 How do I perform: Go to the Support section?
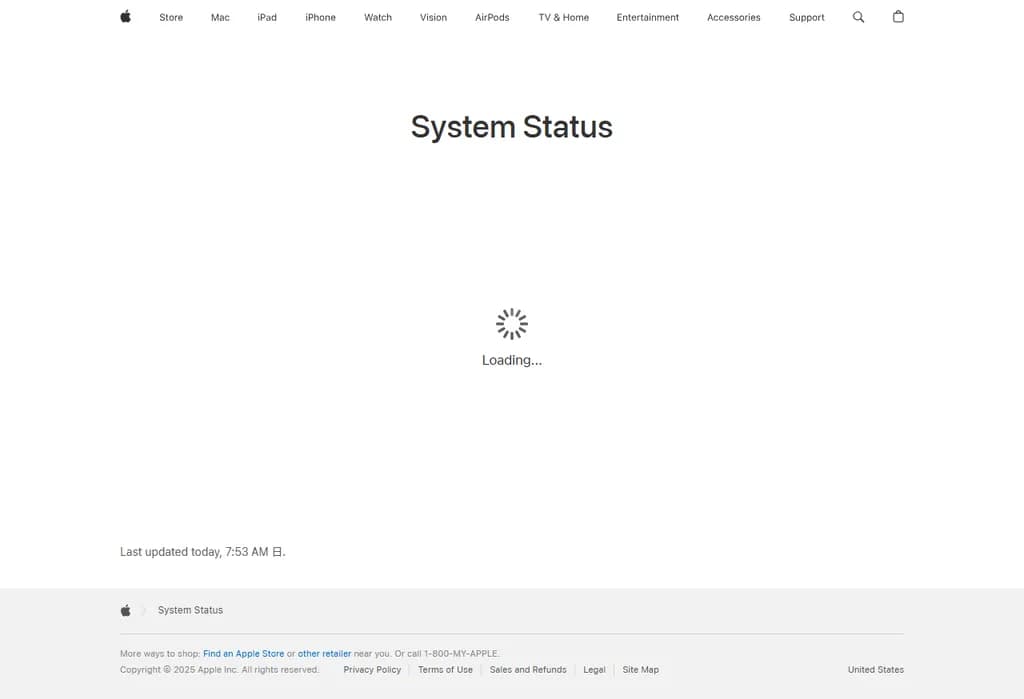(x=806, y=17)
